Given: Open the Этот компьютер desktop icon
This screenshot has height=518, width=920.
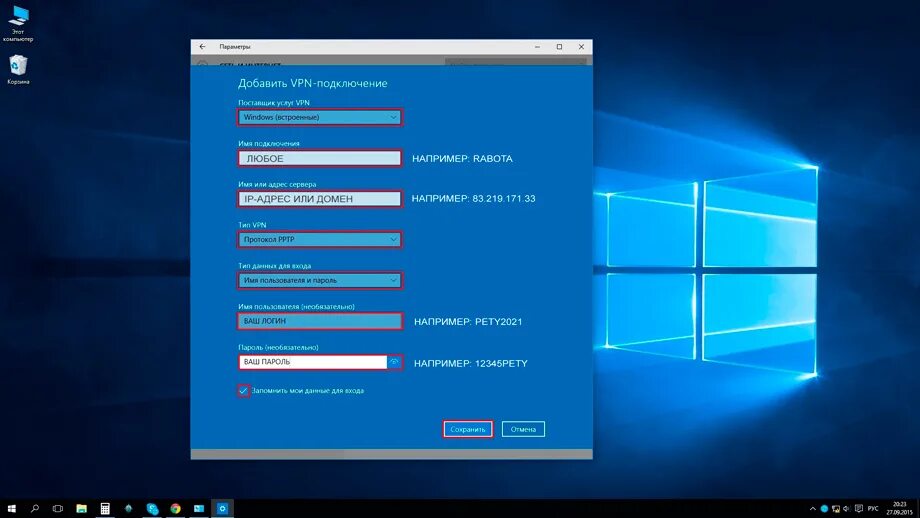Looking at the screenshot, I should pos(18,24).
